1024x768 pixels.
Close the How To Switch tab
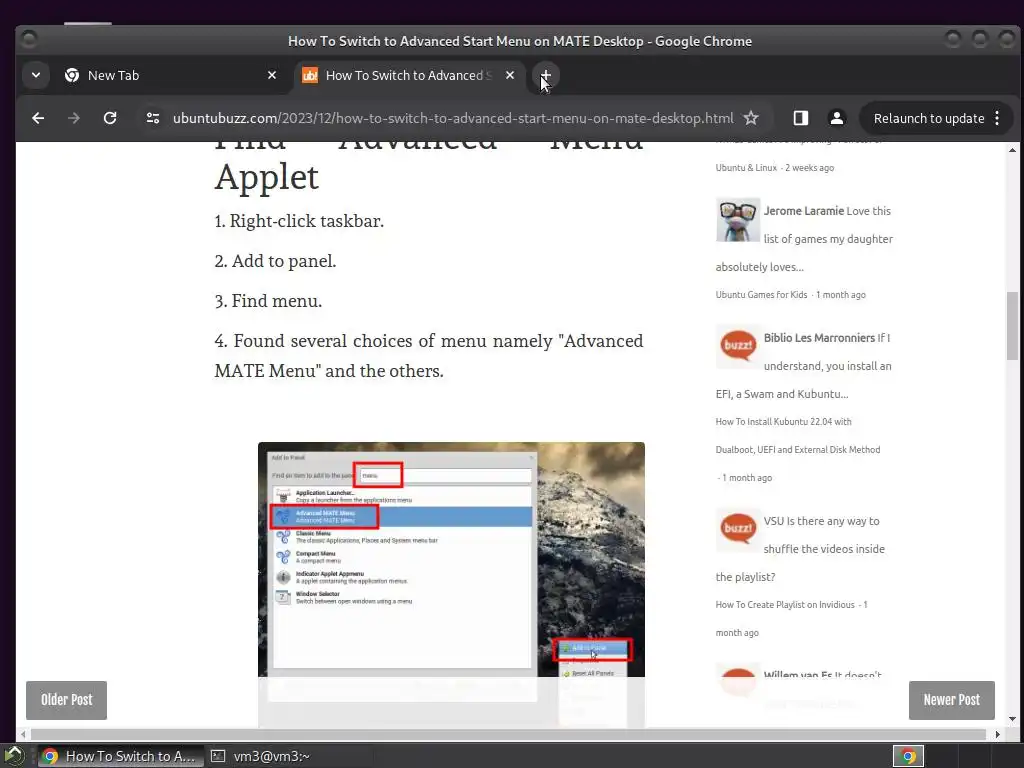click(510, 76)
